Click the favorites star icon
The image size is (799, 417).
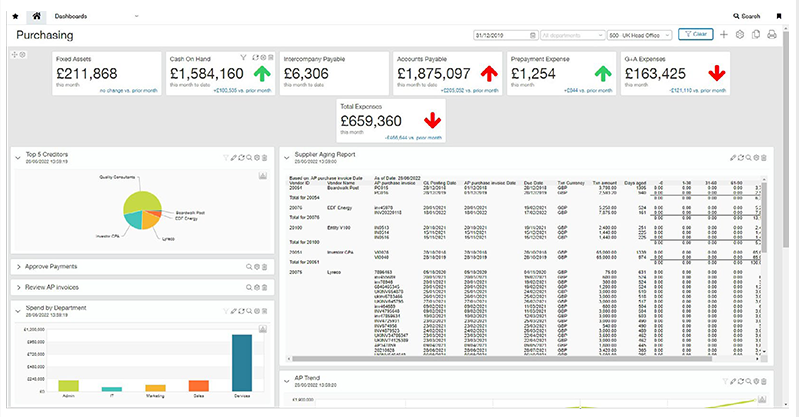point(15,16)
